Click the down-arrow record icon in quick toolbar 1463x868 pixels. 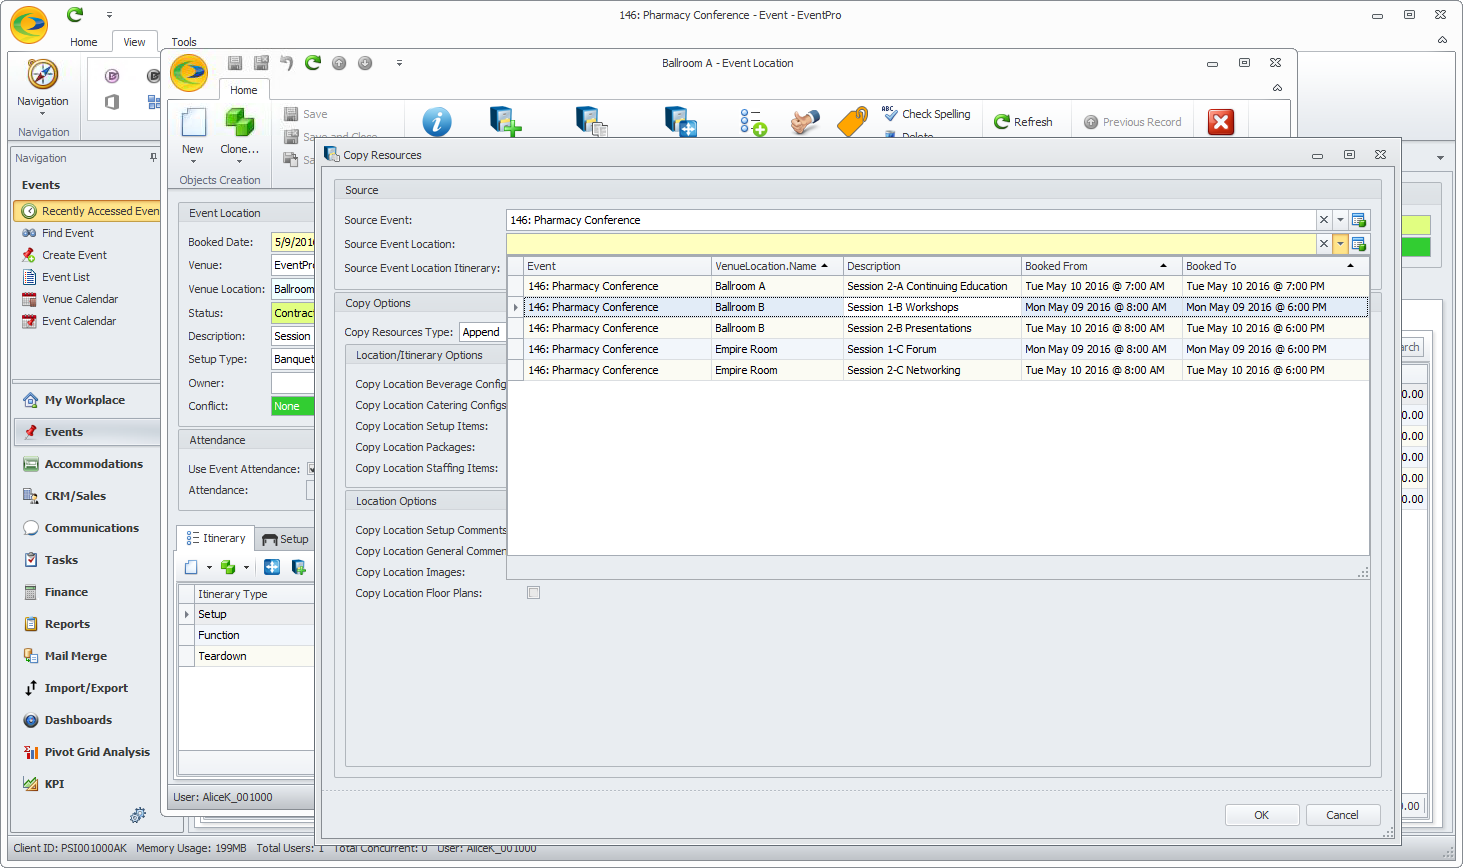pos(365,63)
